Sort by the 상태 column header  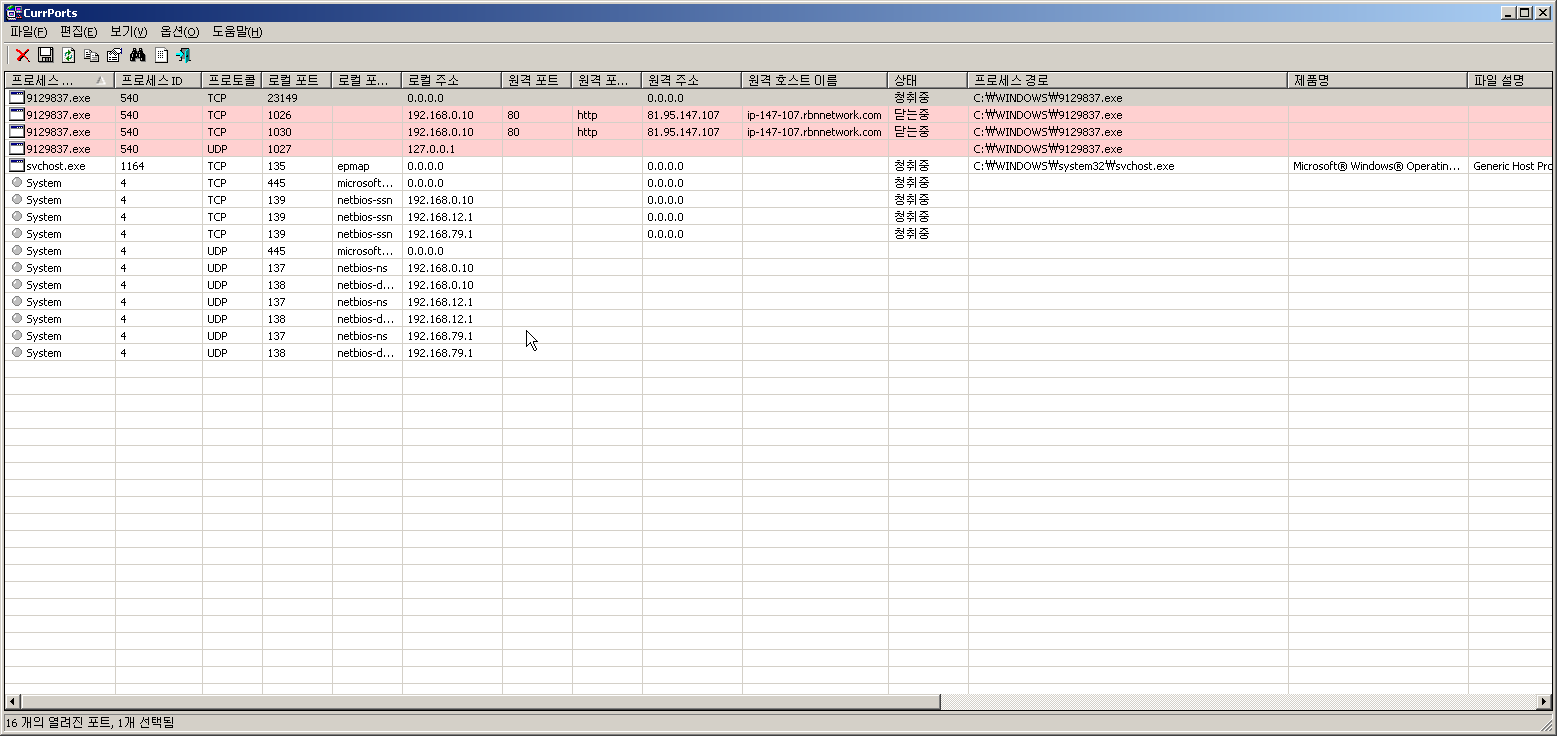(927, 80)
